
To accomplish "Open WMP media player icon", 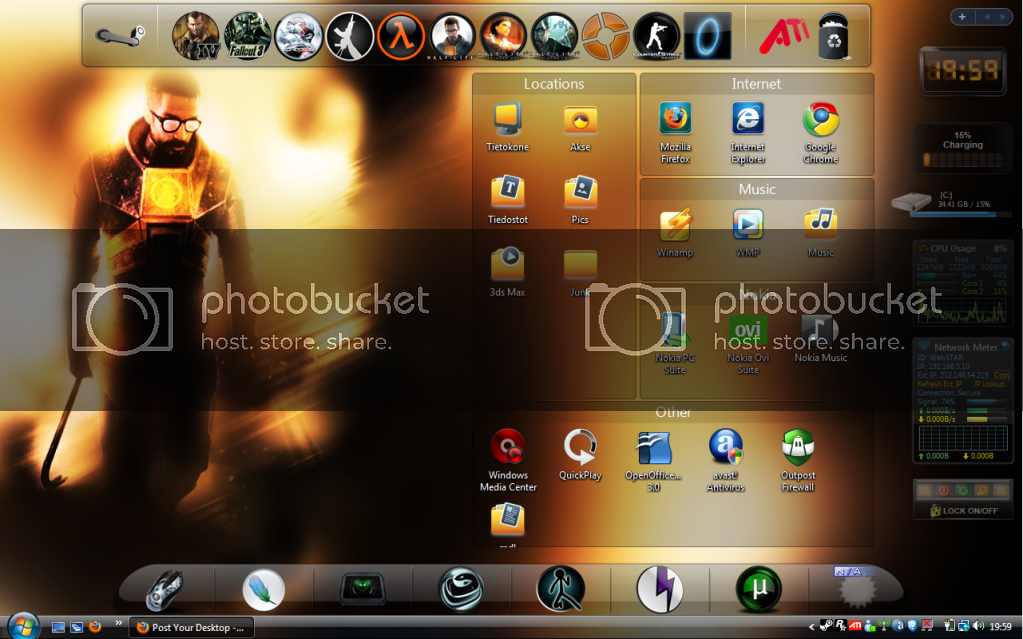I will (748, 233).
